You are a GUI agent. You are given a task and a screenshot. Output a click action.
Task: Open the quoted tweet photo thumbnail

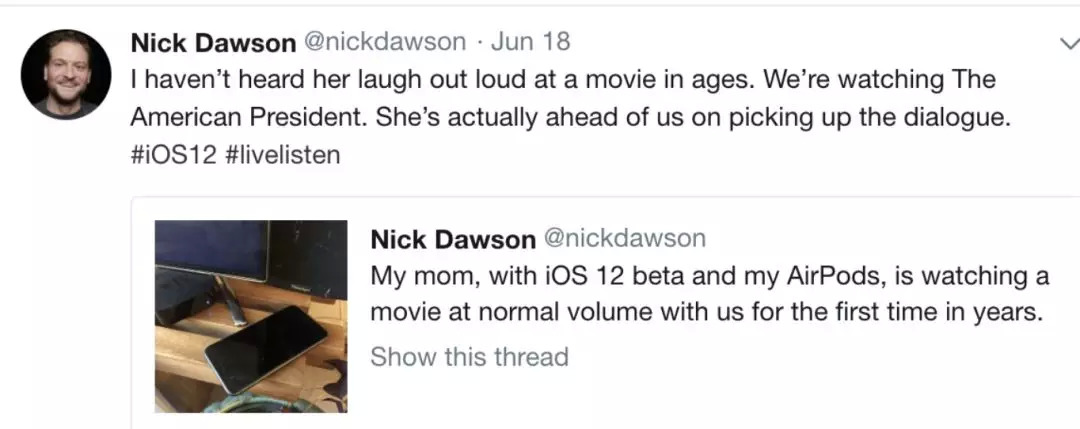click(251, 316)
